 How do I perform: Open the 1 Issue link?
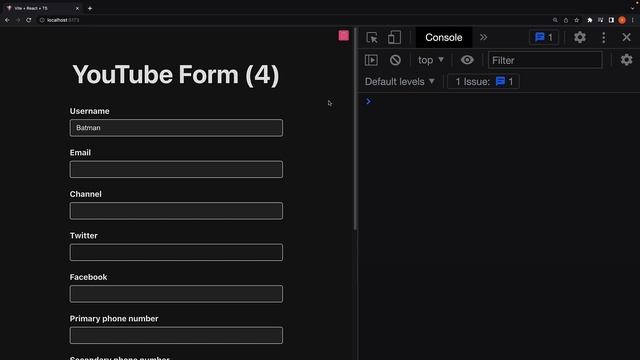click(x=483, y=82)
